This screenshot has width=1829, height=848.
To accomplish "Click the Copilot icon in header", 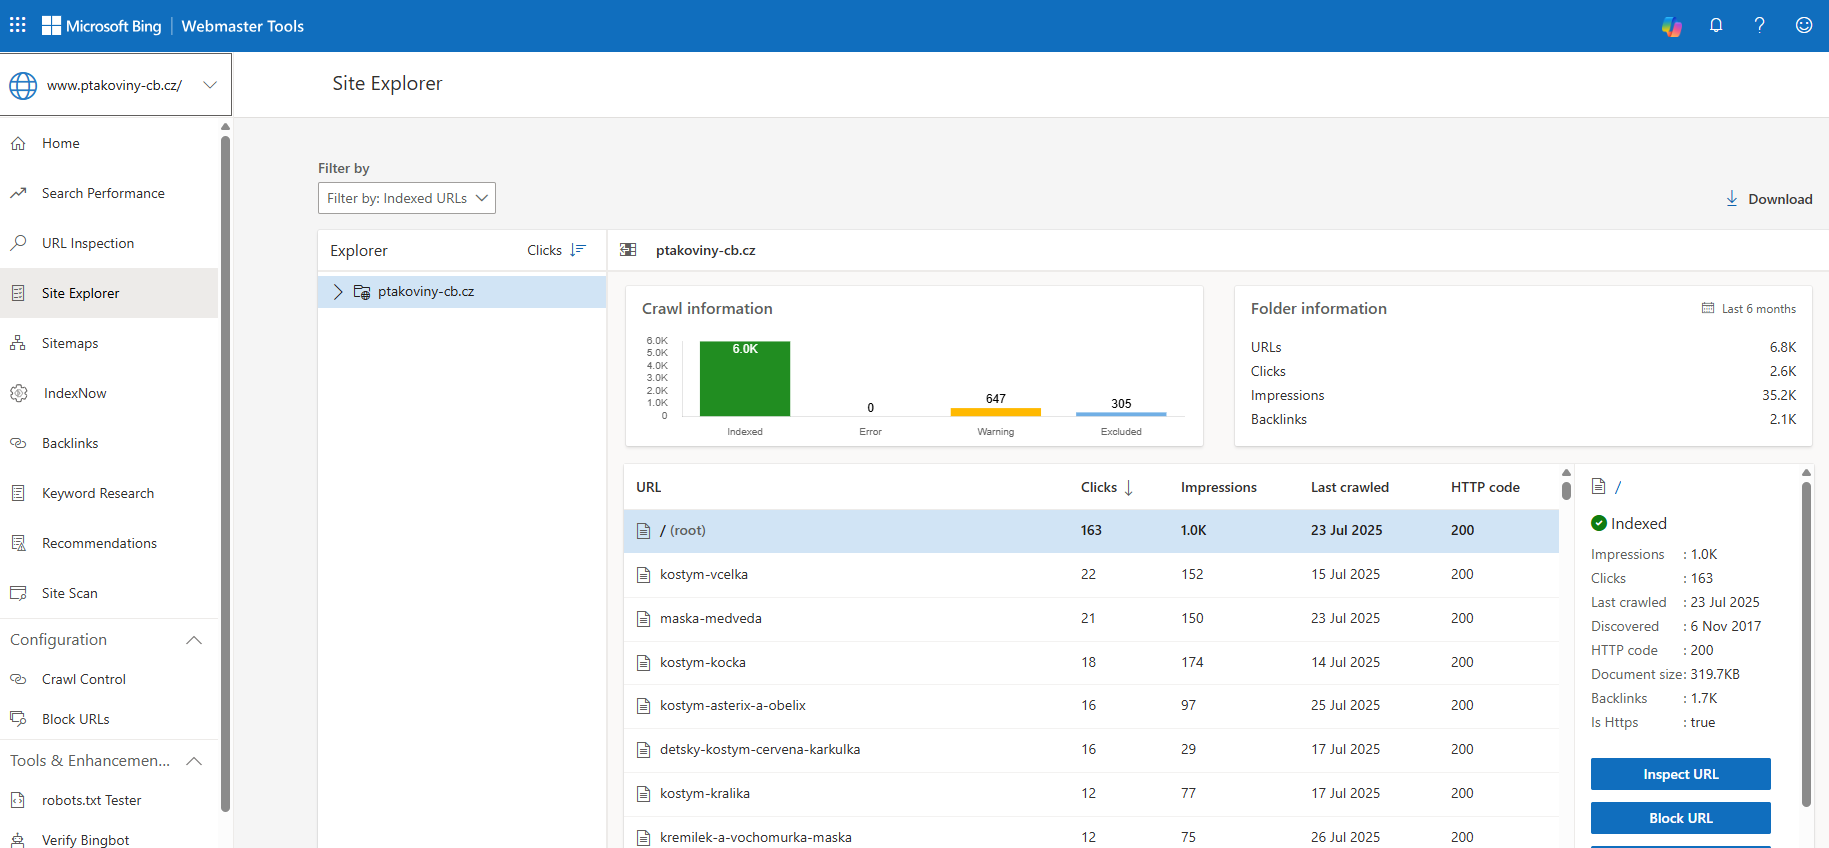I will pyautogui.click(x=1671, y=26).
